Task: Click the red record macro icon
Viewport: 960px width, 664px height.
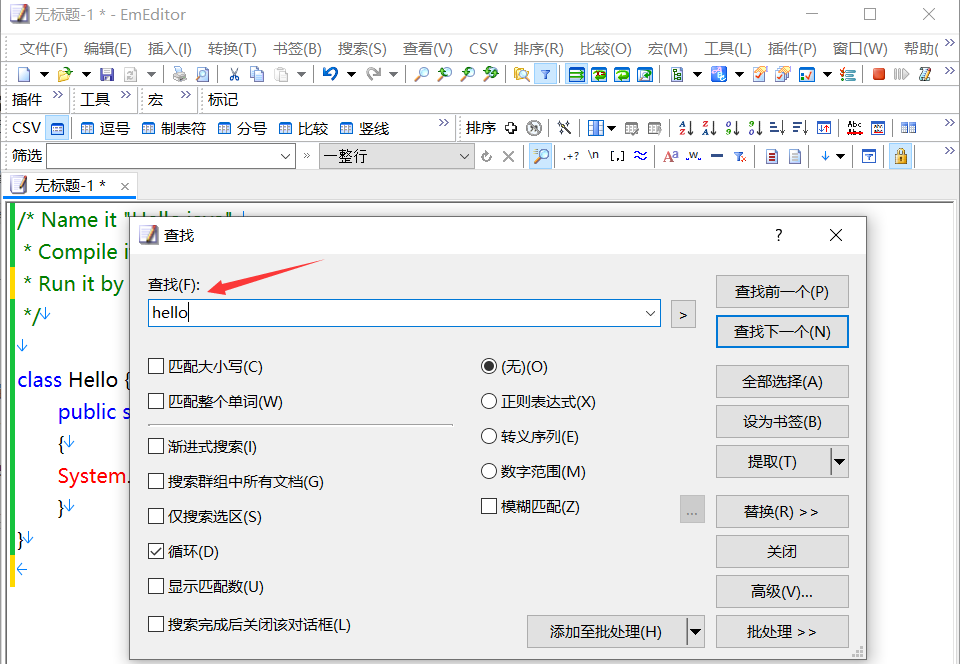Action: coord(878,74)
